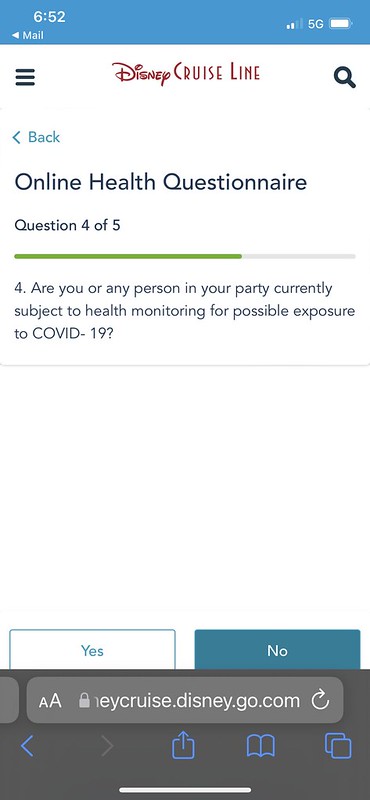Return to the Mail app
Image resolution: width=370 pixels, height=800 pixels.
click(28, 35)
